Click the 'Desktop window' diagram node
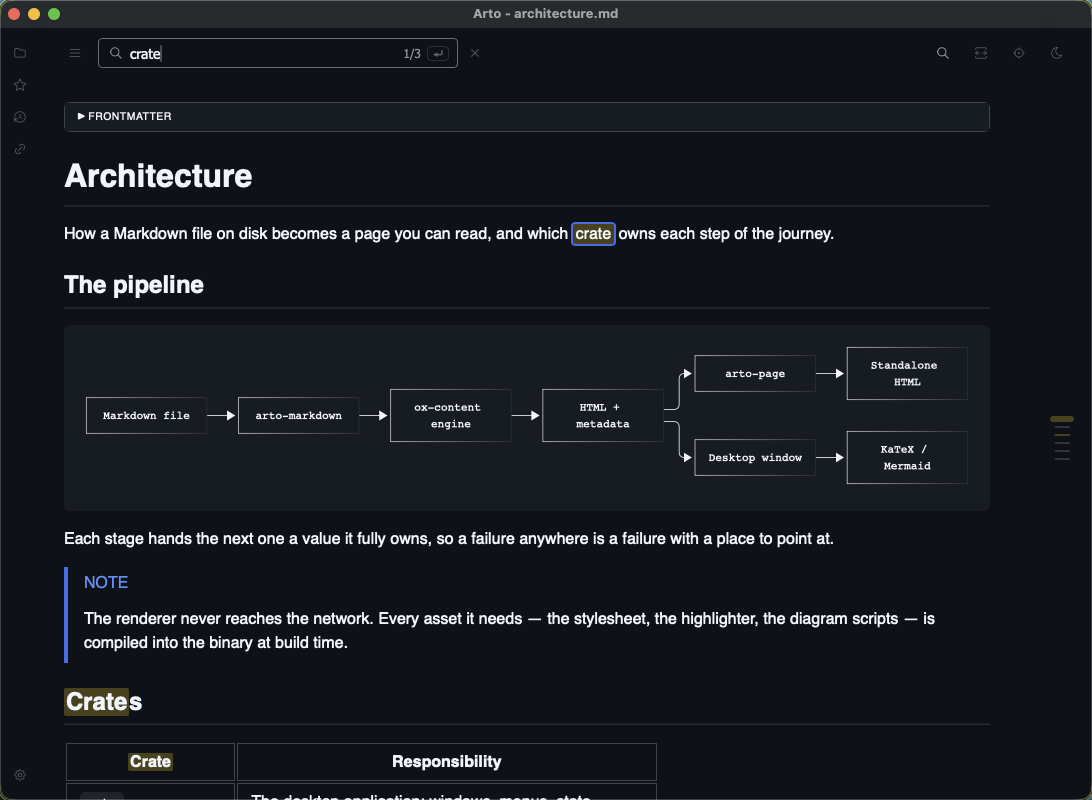Viewport: 1092px width, 800px height. pos(755,457)
